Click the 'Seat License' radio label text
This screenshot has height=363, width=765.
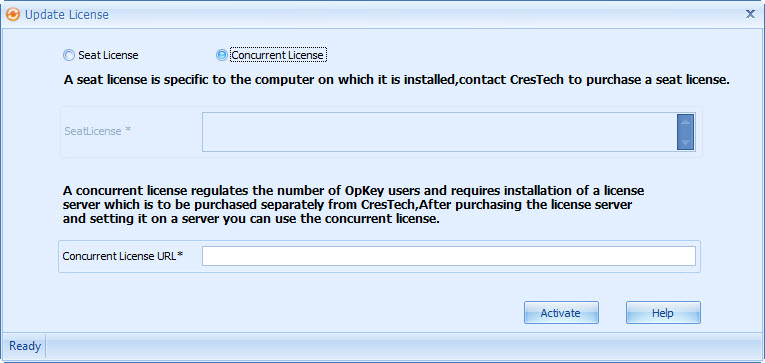108,55
